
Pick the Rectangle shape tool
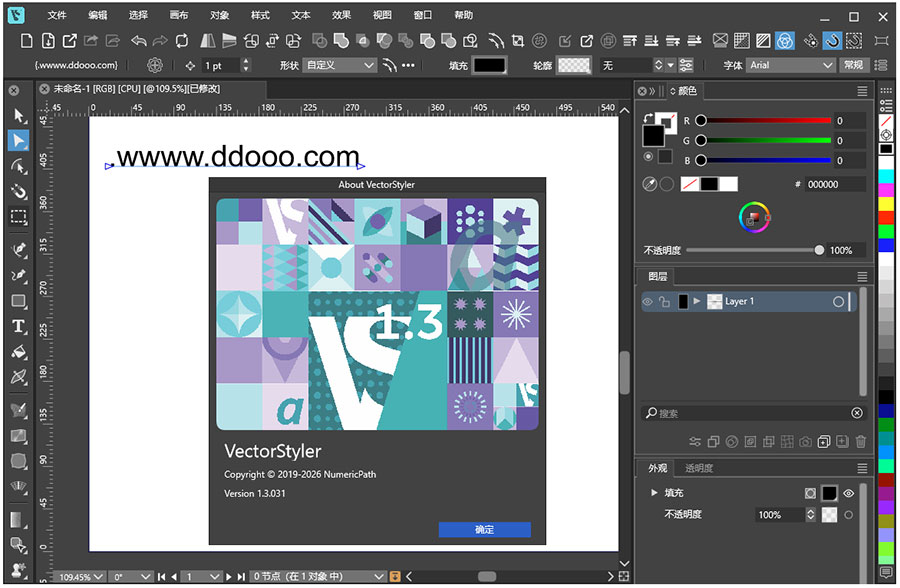(x=18, y=301)
